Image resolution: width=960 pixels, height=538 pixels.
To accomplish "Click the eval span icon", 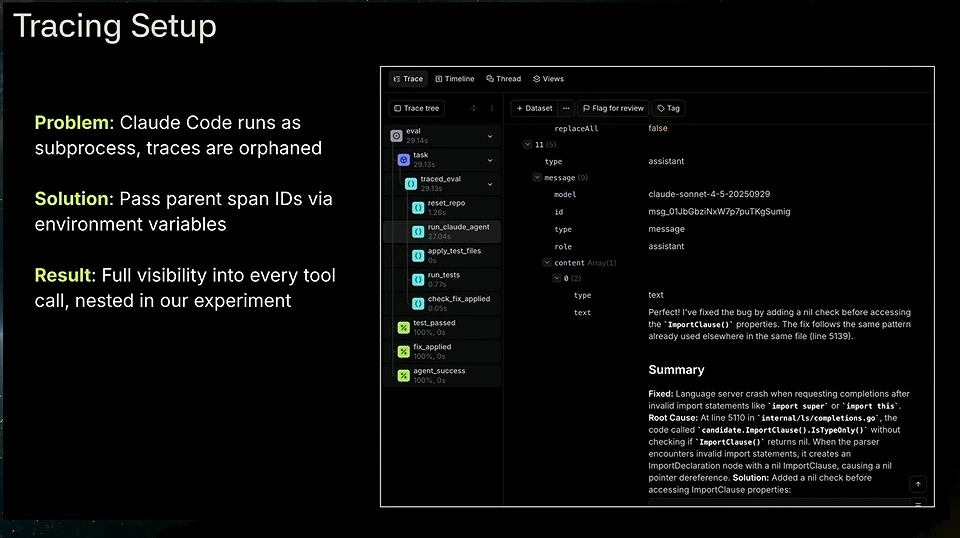I will 396,136.
